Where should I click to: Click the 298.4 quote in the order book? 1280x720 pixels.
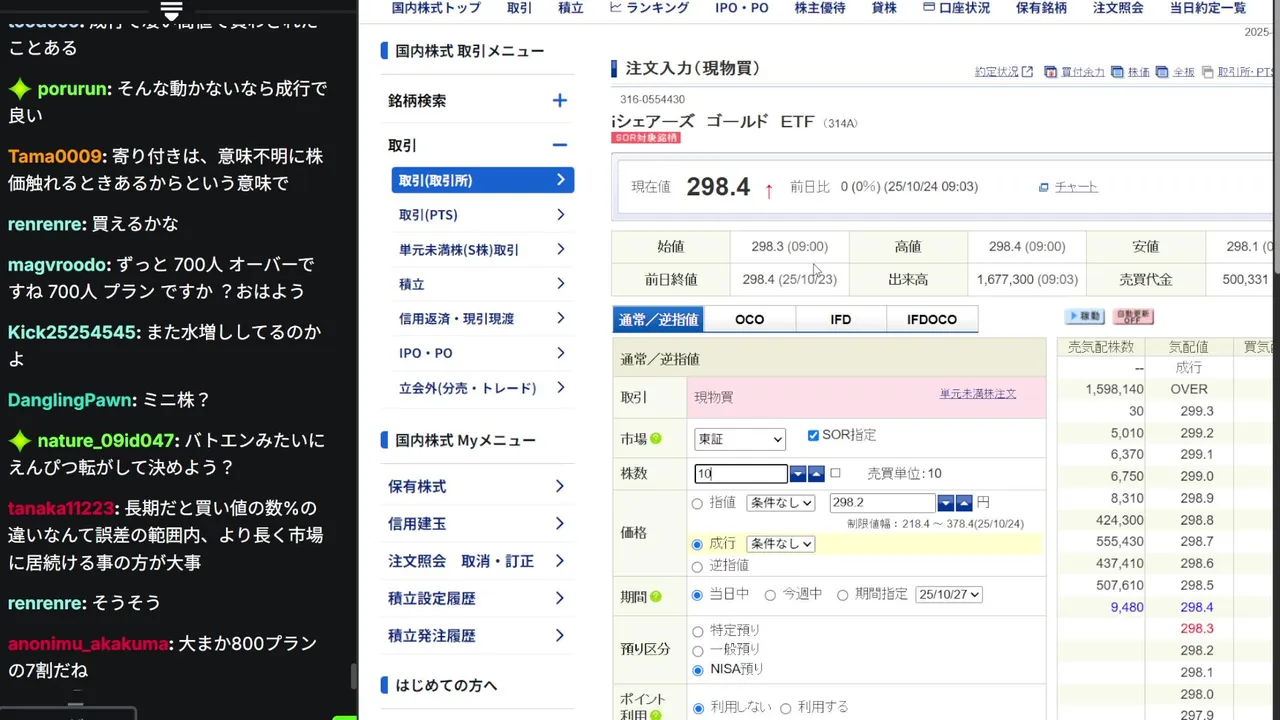click(1196, 608)
